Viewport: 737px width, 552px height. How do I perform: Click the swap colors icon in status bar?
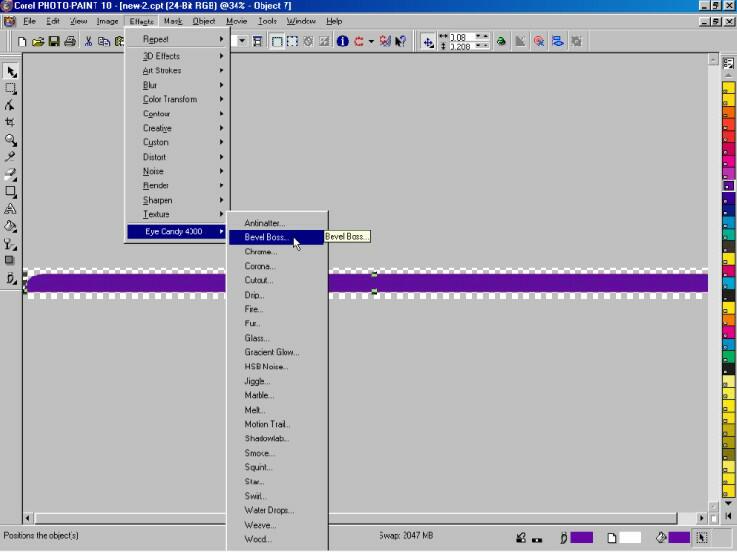click(x=537, y=539)
